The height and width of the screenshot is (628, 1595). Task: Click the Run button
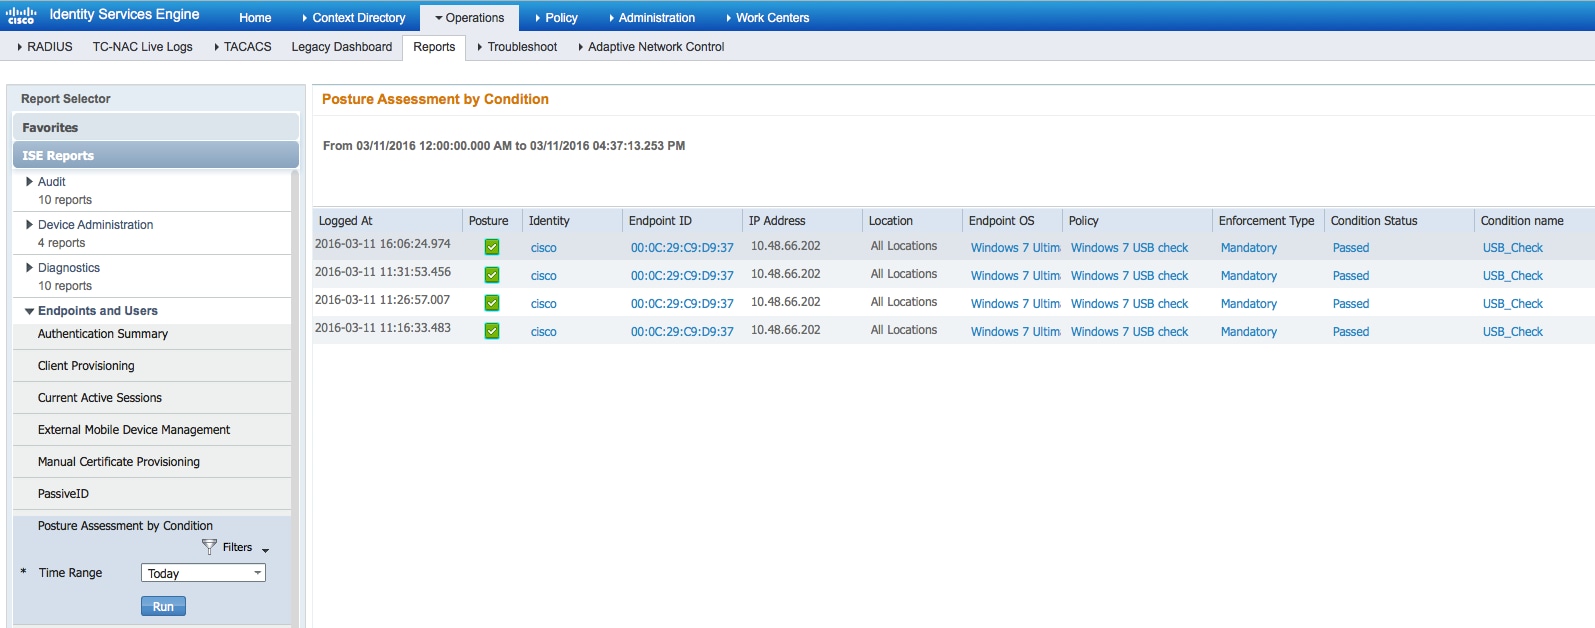point(163,606)
